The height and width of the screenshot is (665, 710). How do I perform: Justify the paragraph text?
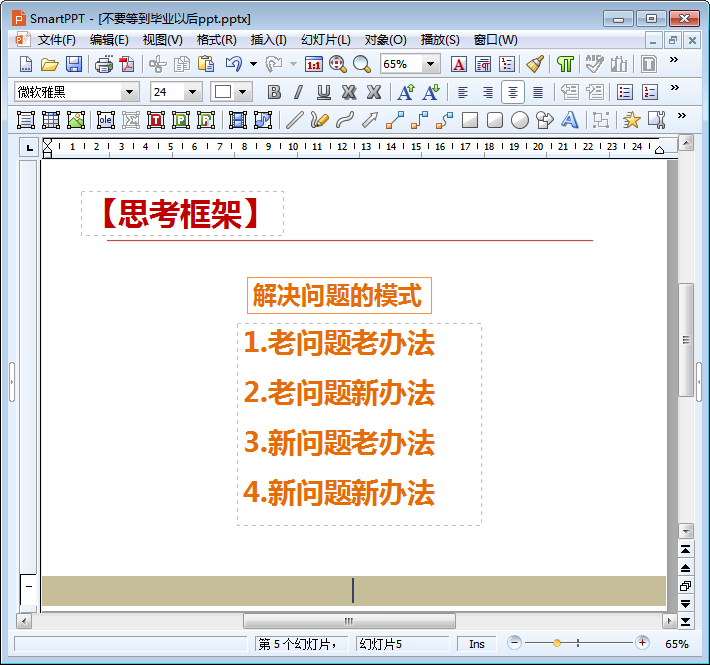click(x=538, y=92)
